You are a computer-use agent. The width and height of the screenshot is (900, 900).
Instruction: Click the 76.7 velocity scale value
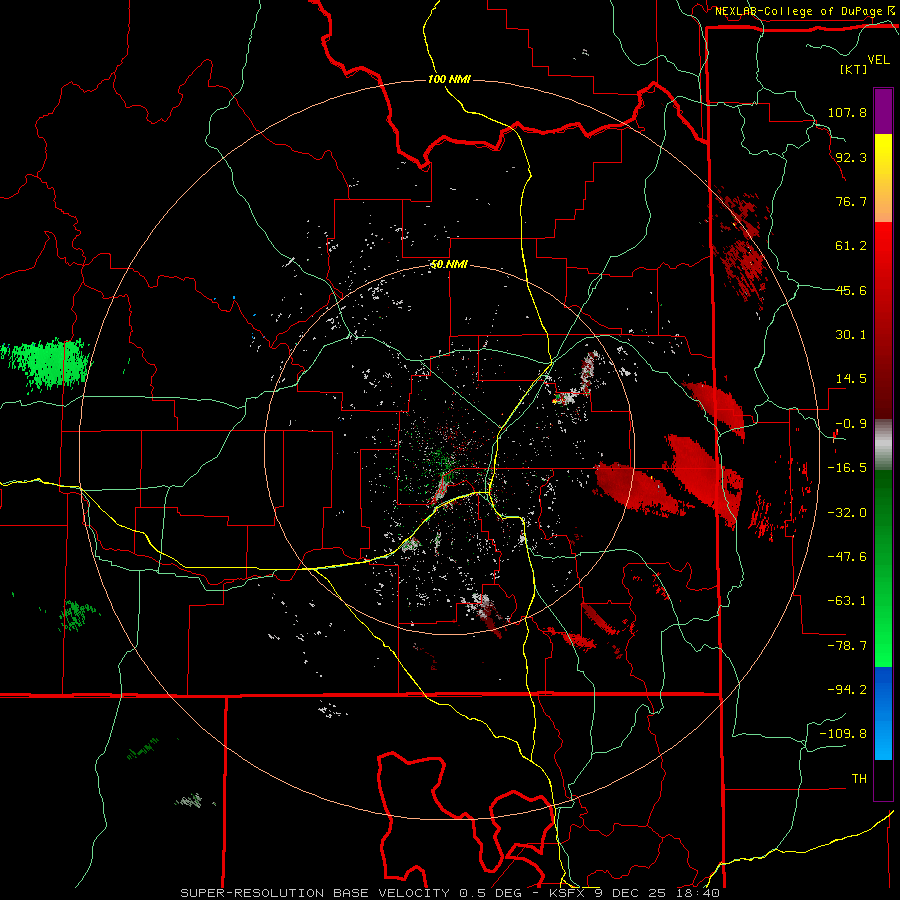[x=851, y=201]
